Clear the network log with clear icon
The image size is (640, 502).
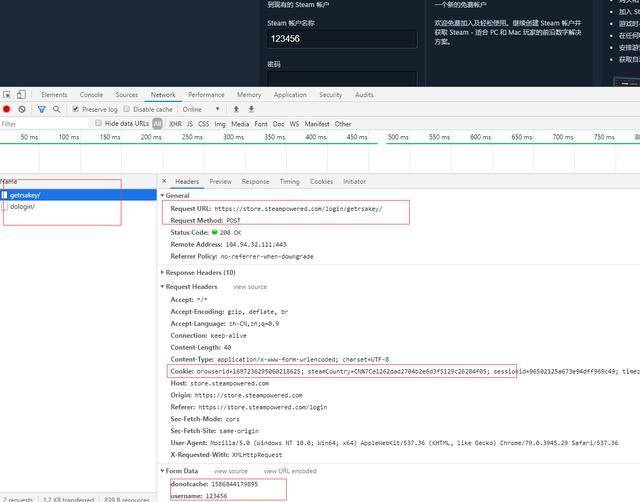click(x=22, y=109)
